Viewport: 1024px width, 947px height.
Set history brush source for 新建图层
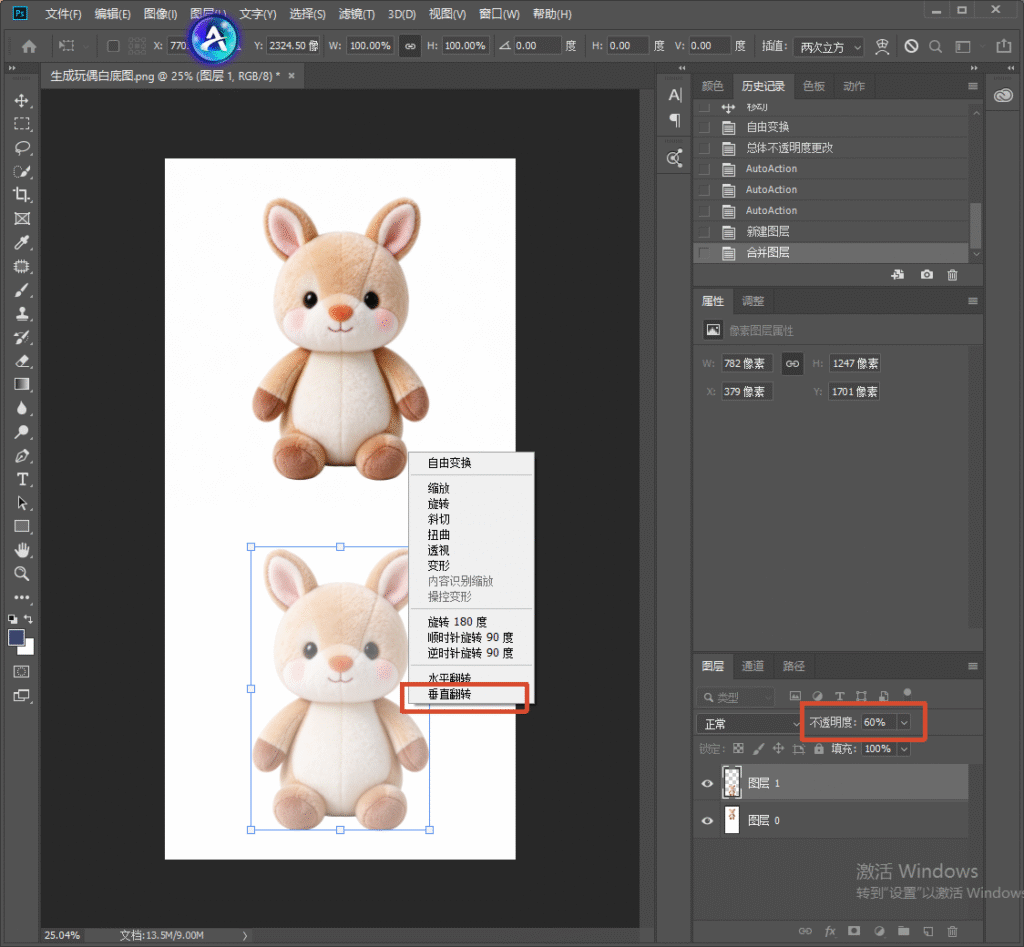point(704,232)
